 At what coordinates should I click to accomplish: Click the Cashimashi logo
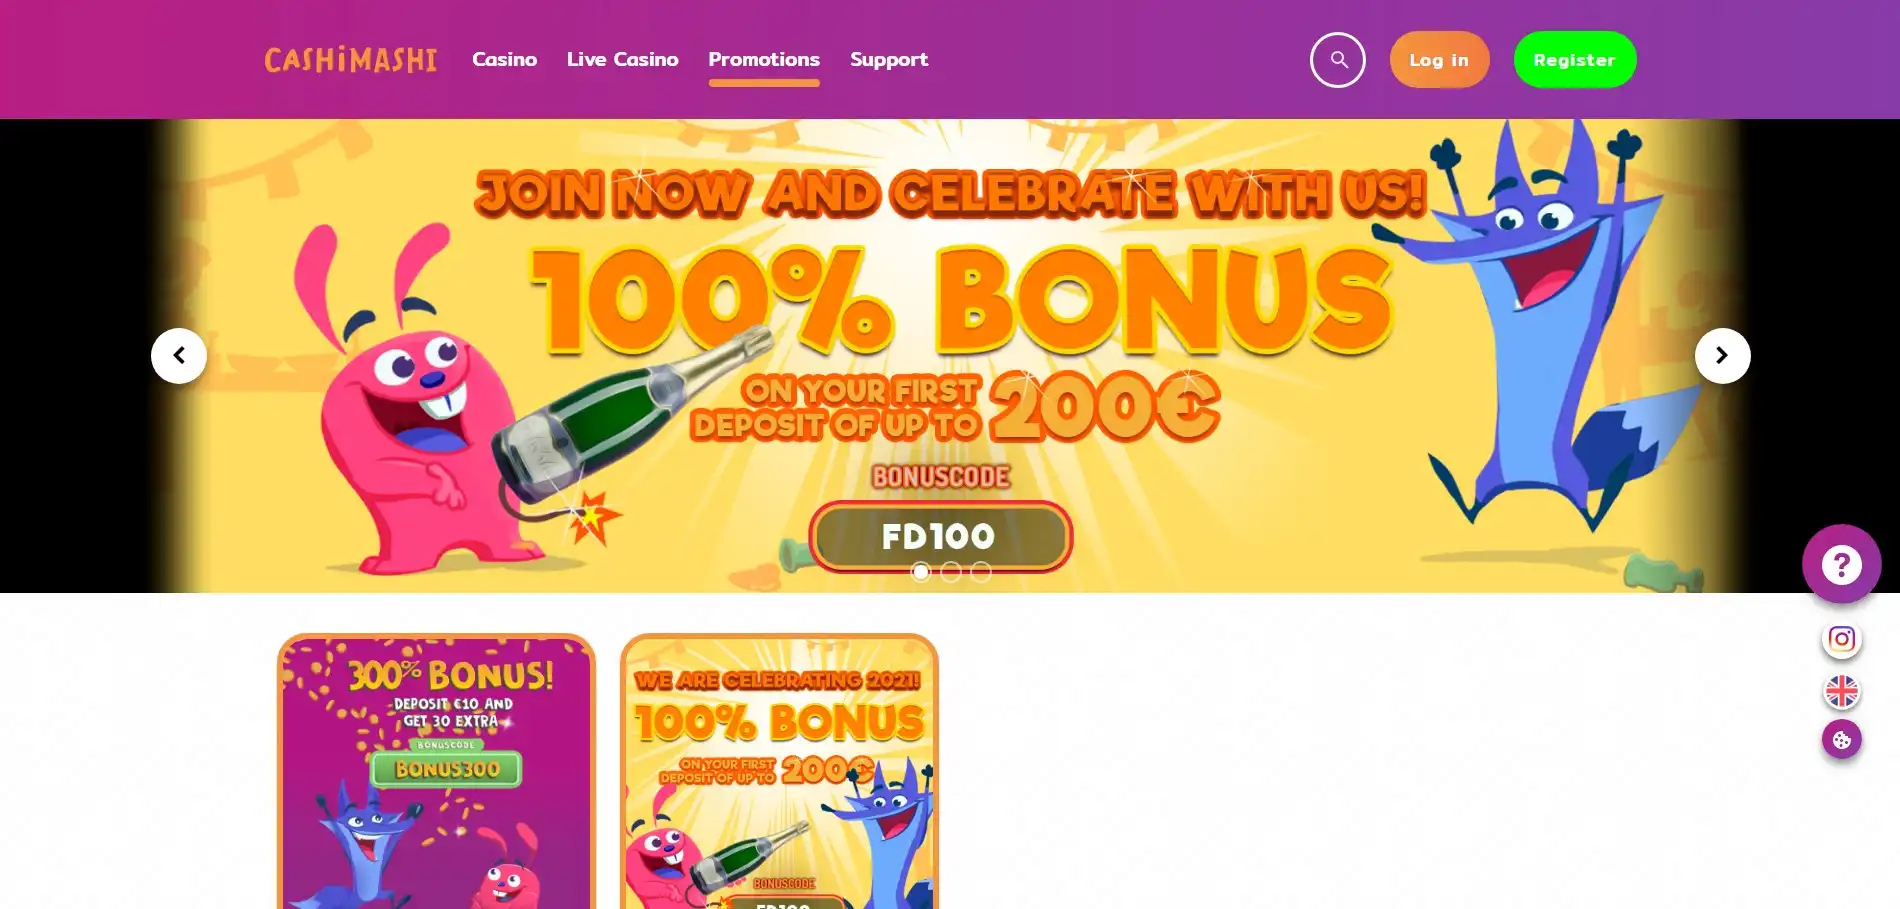350,60
